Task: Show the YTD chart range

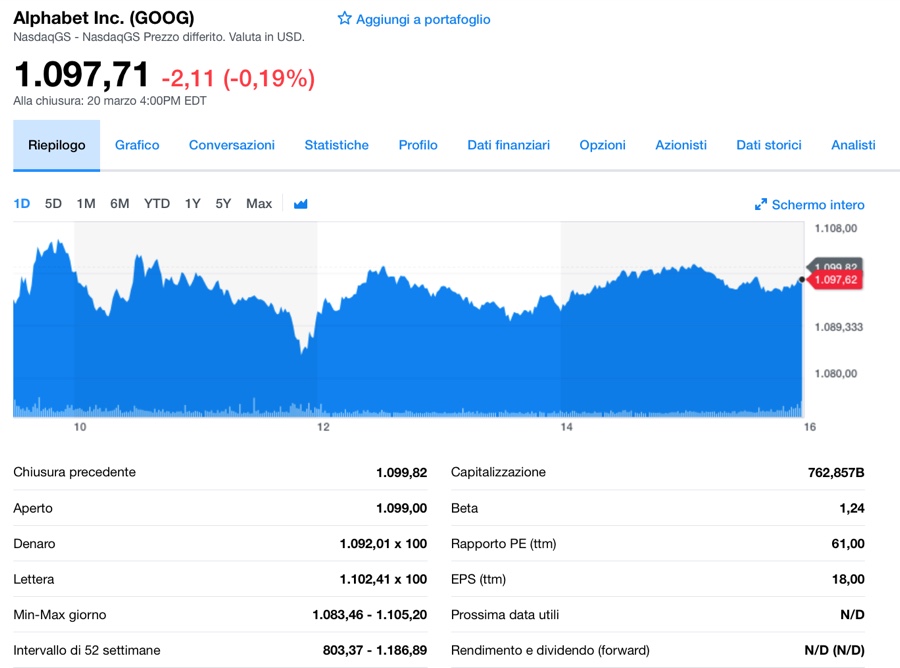Action: (x=157, y=204)
